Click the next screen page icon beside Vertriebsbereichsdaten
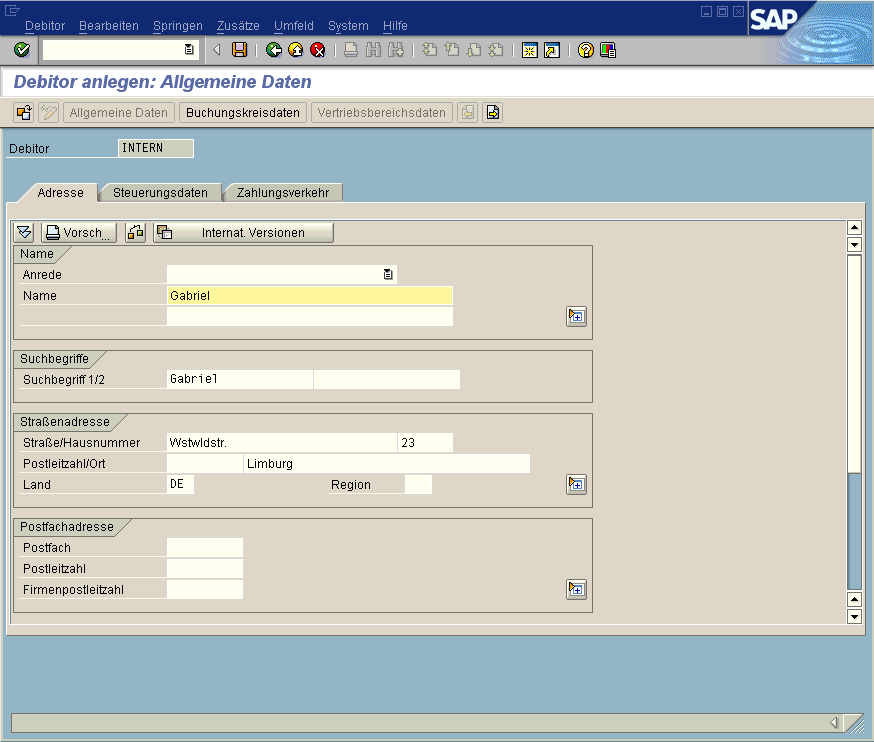Image resolution: width=874 pixels, height=742 pixels. 493,113
